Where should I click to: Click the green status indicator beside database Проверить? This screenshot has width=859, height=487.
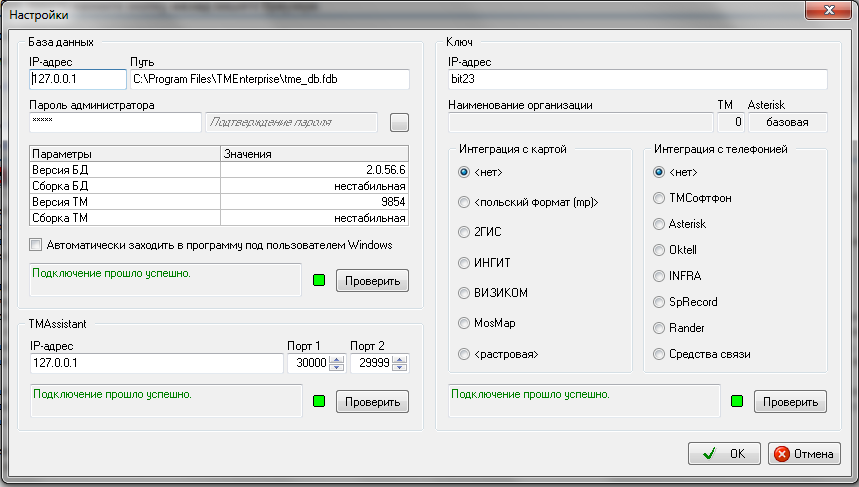click(320, 280)
